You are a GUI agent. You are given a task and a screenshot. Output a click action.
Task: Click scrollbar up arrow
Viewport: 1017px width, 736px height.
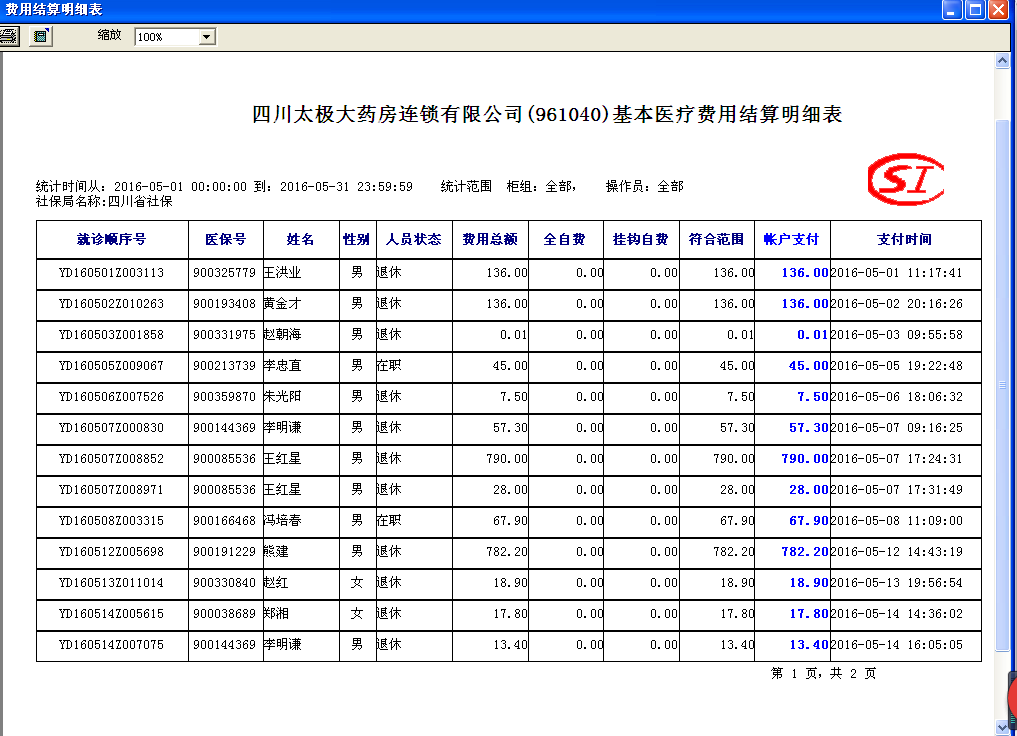click(x=1002, y=61)
